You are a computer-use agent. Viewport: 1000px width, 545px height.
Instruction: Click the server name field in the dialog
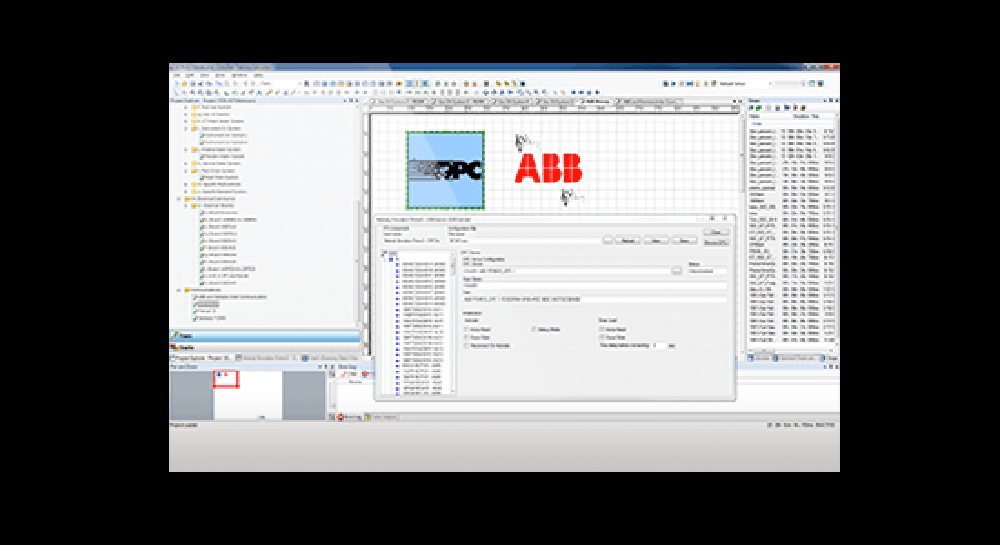click(x=566, y=271)
